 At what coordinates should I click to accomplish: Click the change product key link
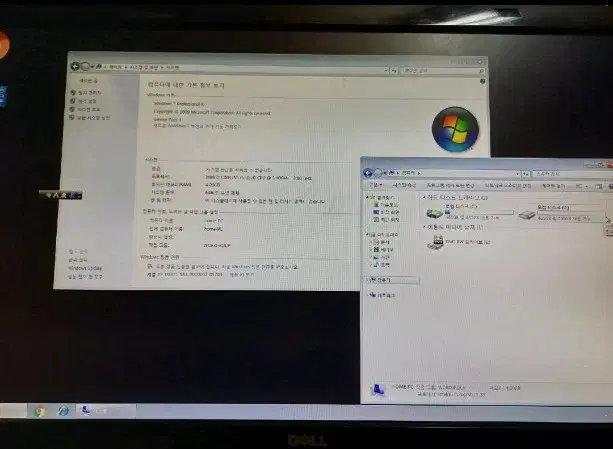(x=242, y=275)
